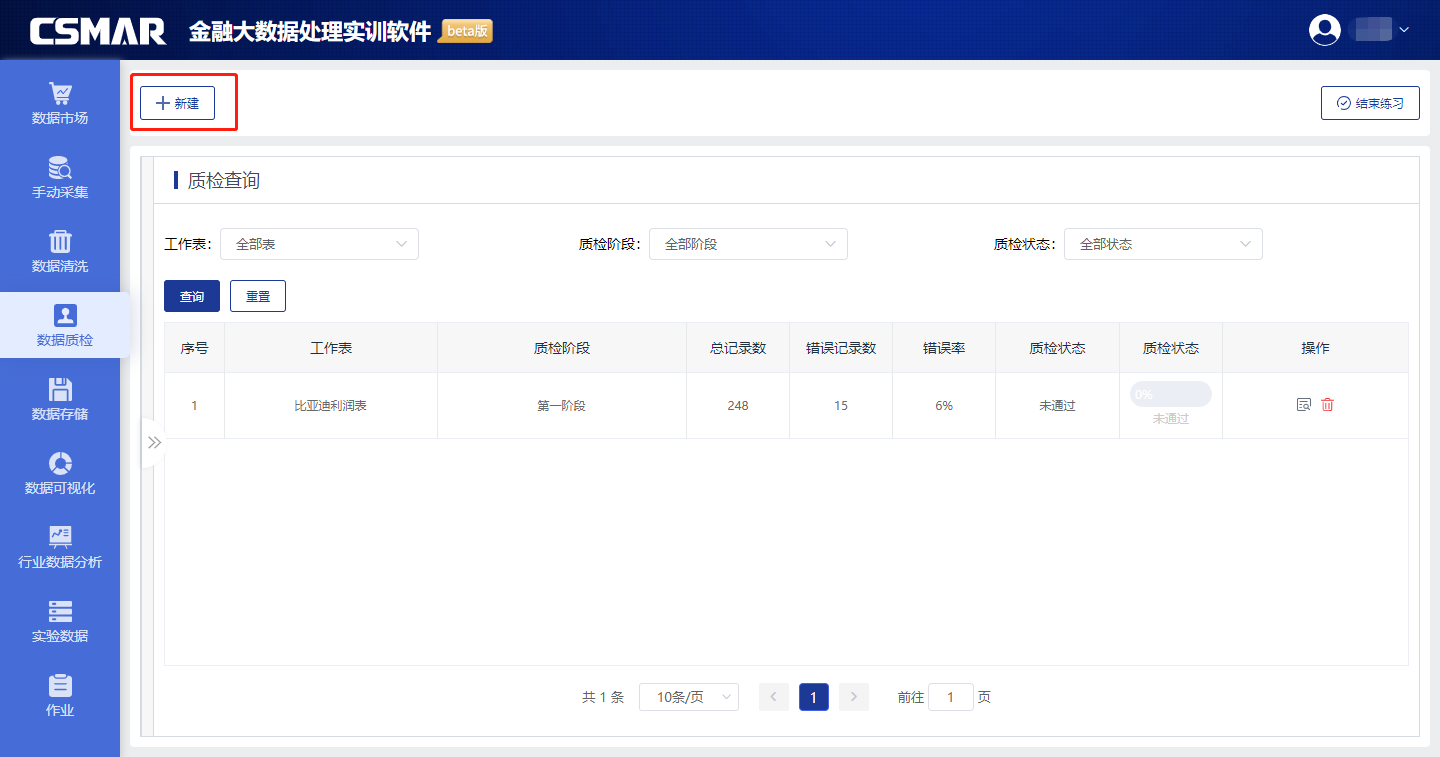Click the 手动采集 database search icon

tap(60, 168)
